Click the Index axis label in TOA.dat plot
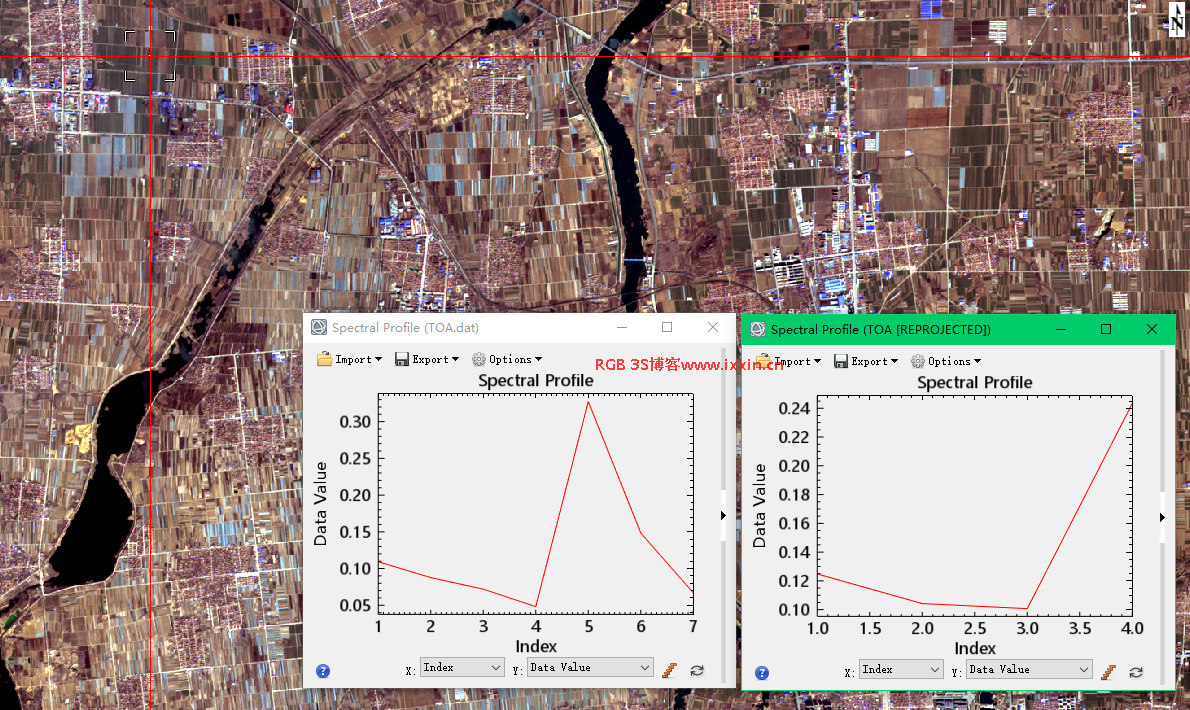Screen dimensions: 1190x710 (536, 646)
